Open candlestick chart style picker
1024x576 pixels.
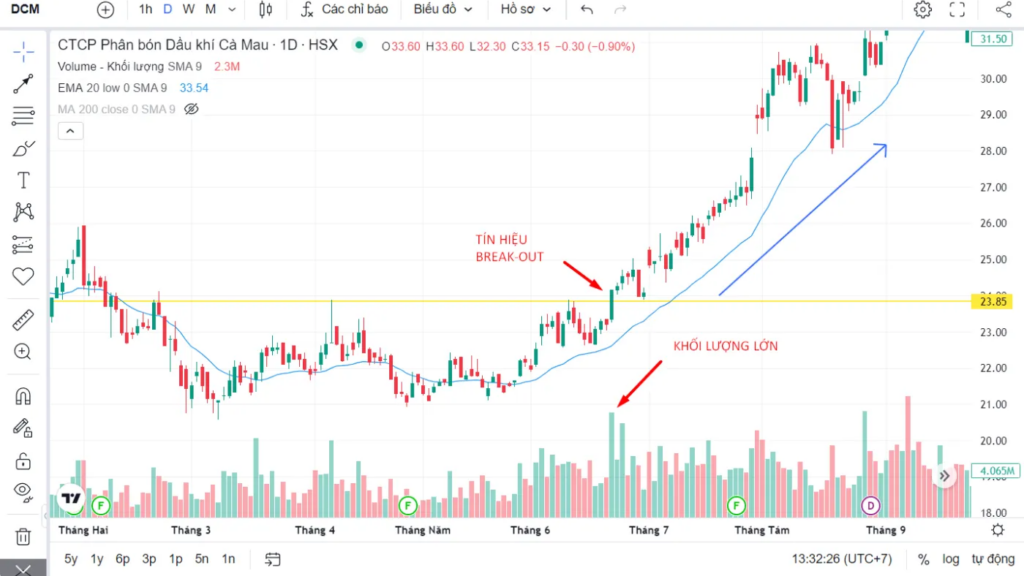(265, 10)
